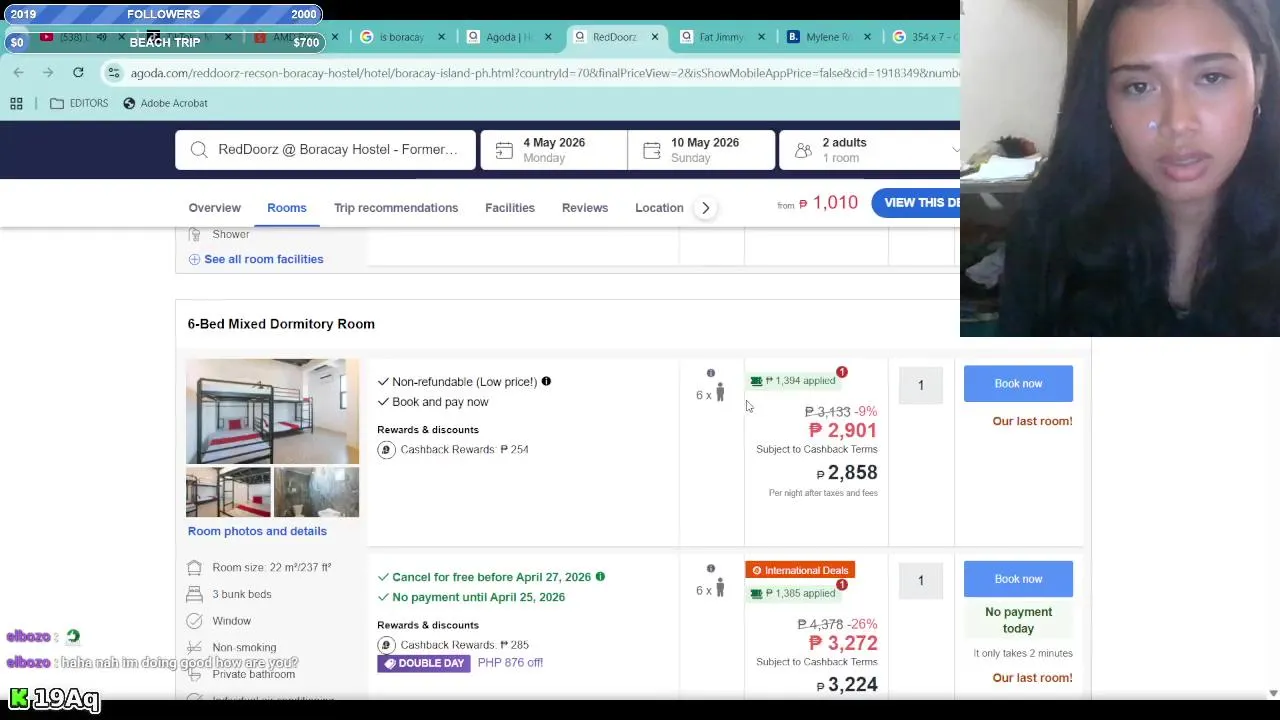
Task: Open the main bunk bed room photo
Action: [x=272, y=411]
